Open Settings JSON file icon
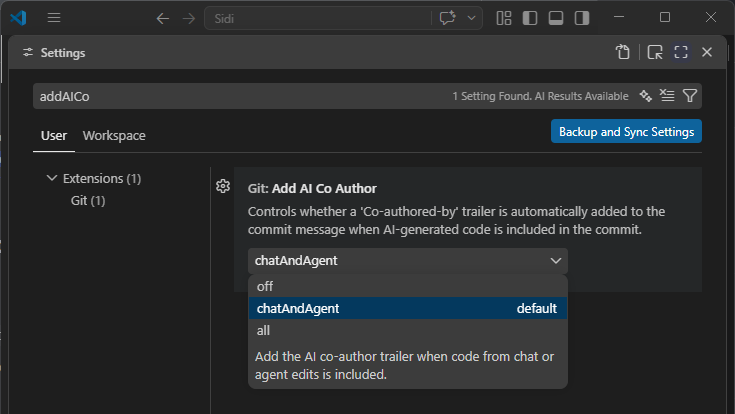Screen dimensions: 735x414 [623, 52]
